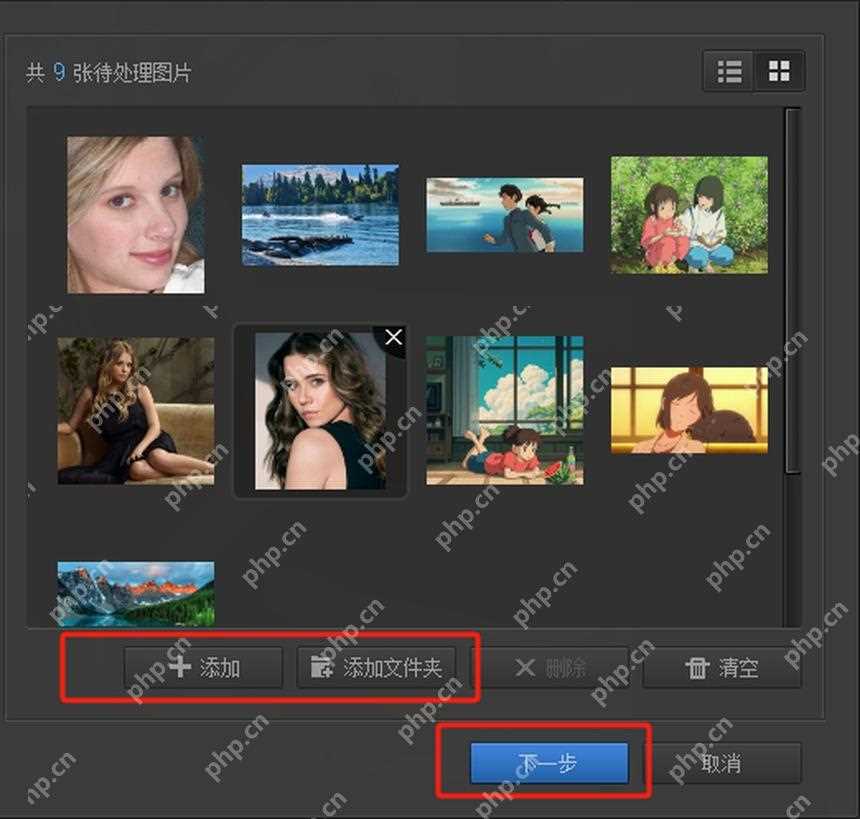
Task: Proceed with the blue 下一步 button
Action: click(549, 763)
